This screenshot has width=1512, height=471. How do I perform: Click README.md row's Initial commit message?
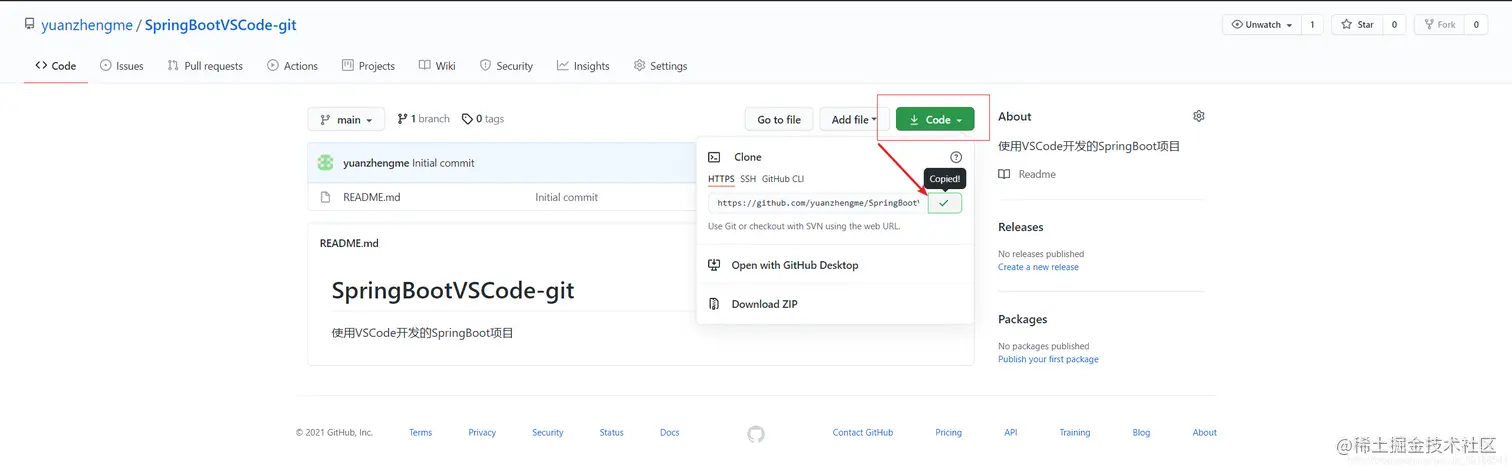(x=566, y=197)
